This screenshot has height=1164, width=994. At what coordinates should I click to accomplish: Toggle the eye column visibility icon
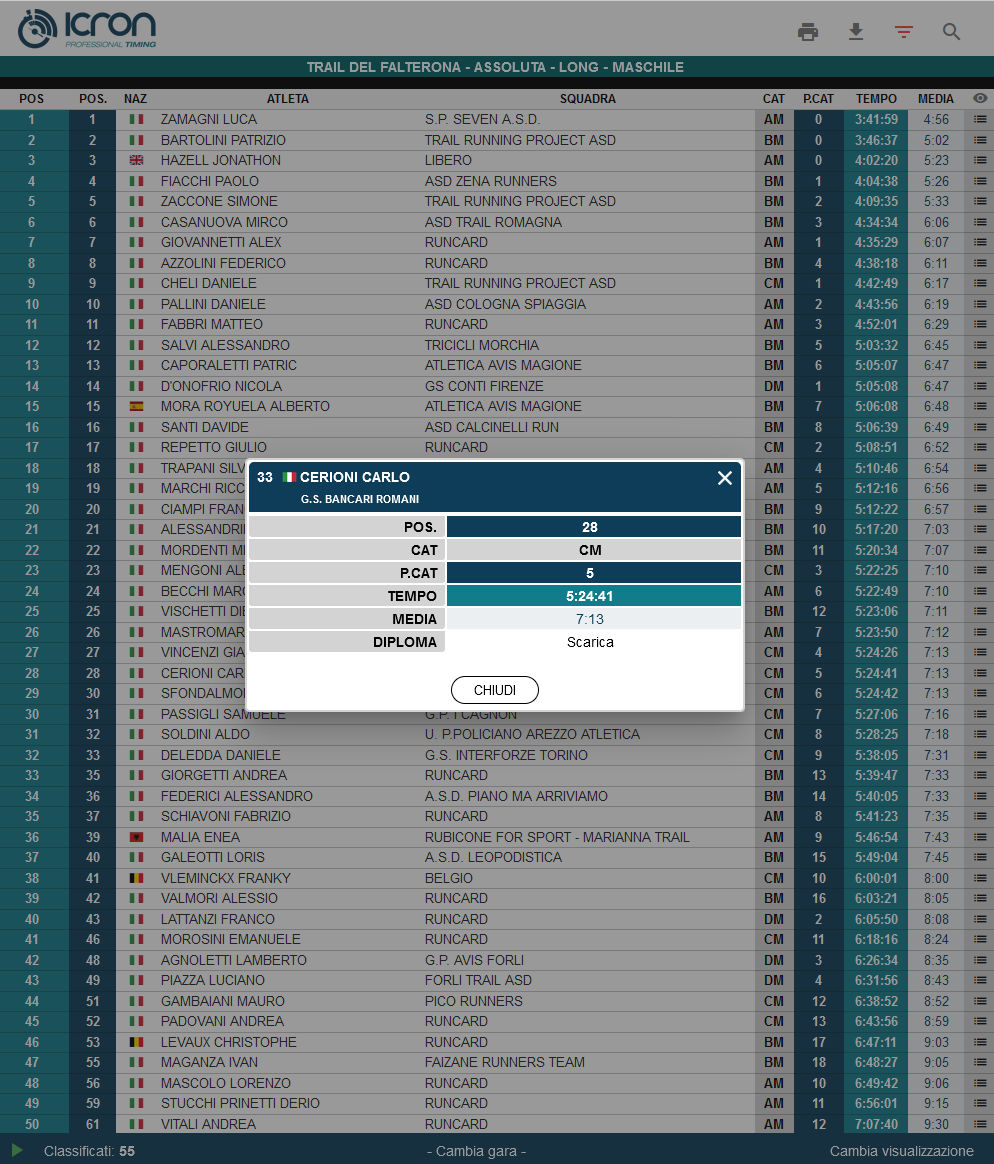coord(980,99)
